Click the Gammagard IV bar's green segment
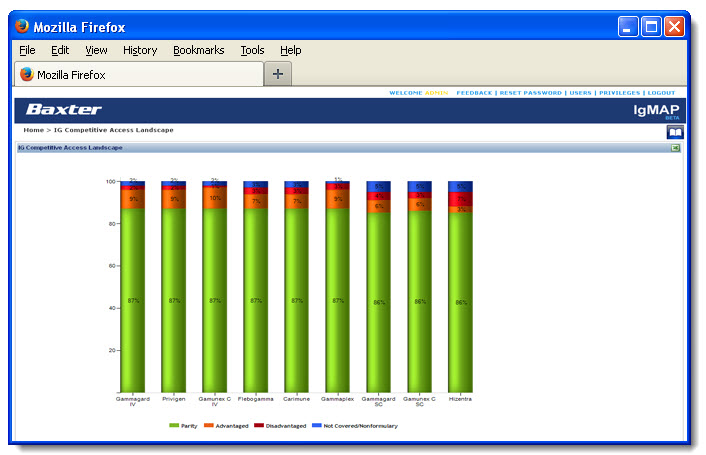 133,300
